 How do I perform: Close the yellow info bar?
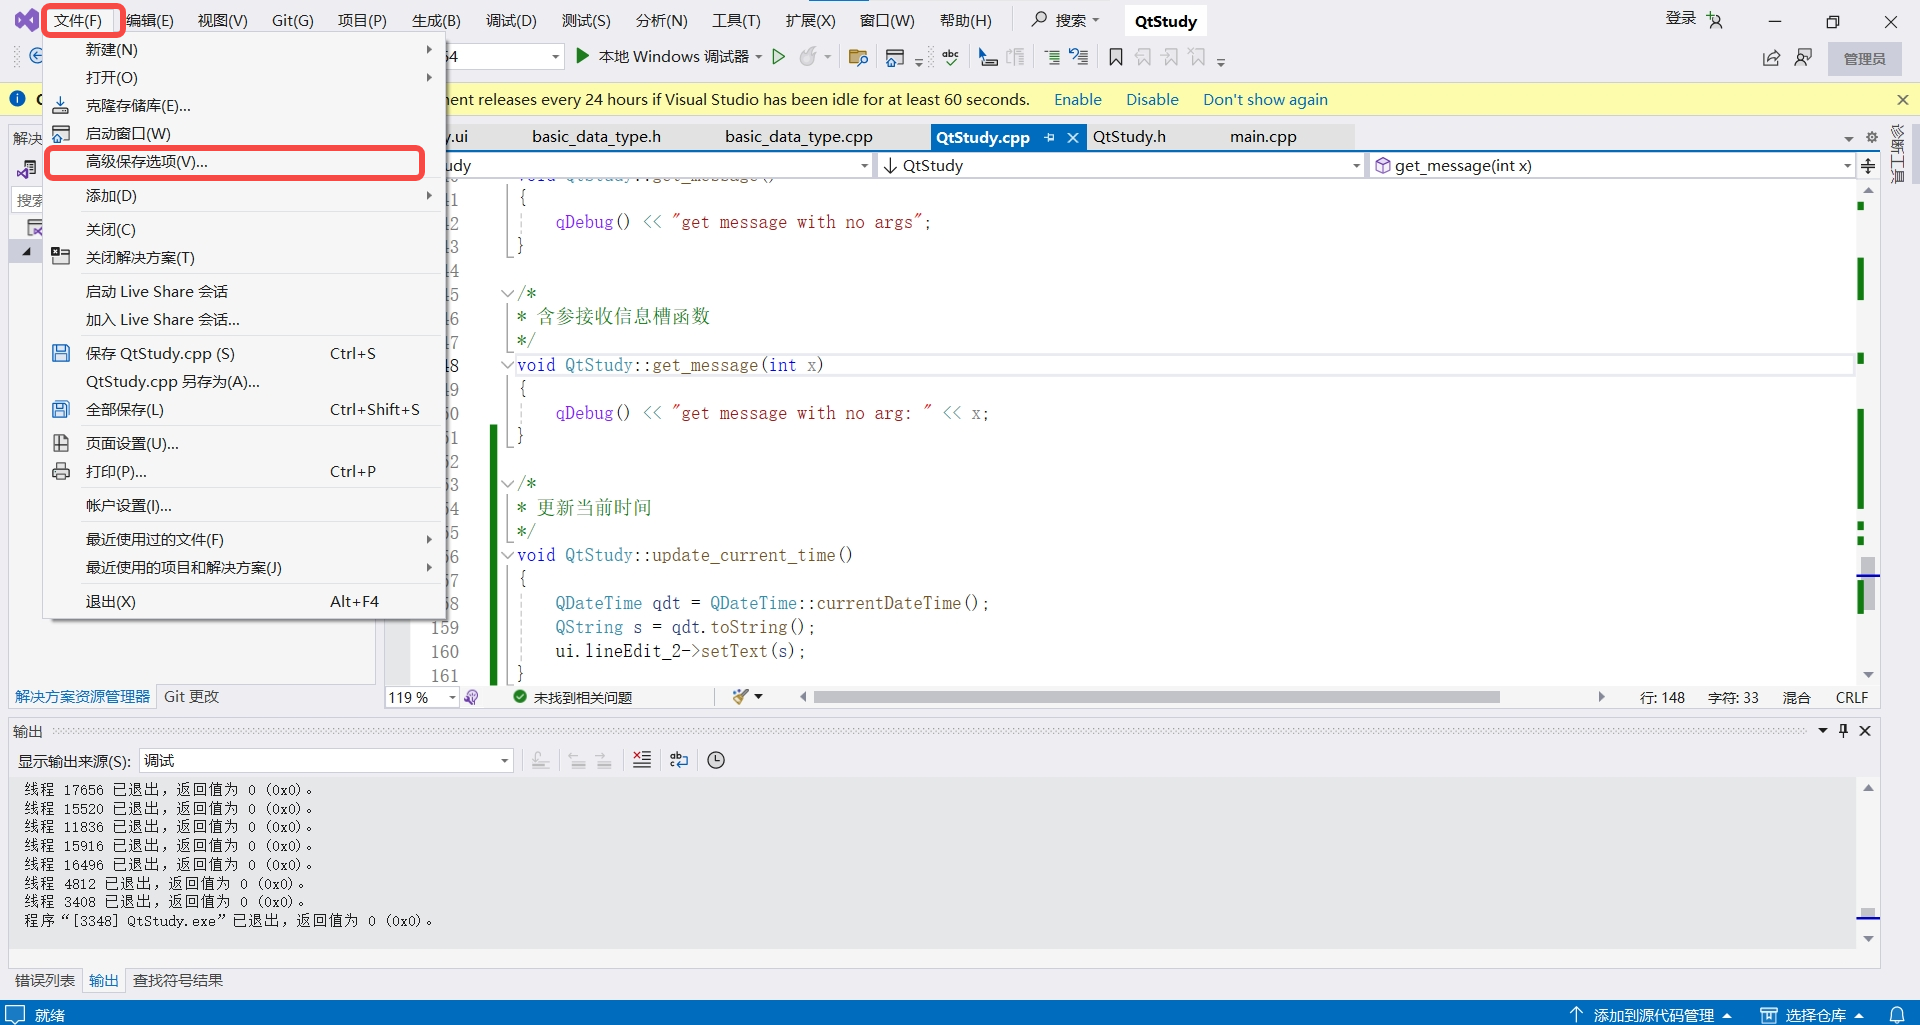point(1902,100)
